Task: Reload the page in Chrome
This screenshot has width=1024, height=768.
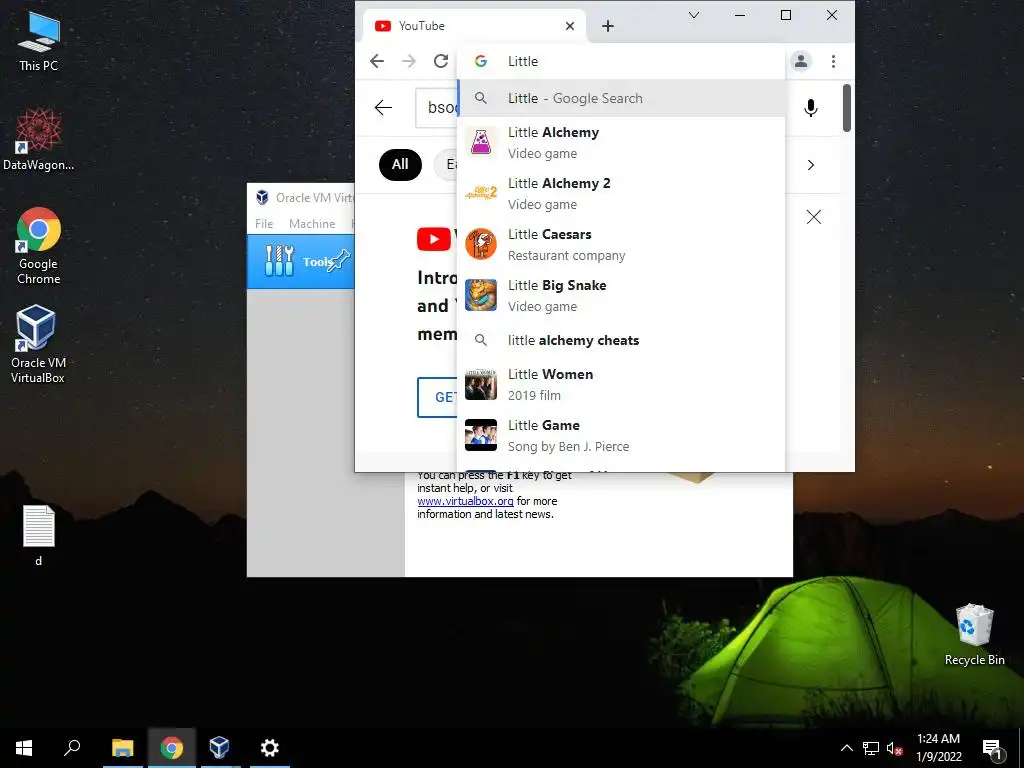Action: [441, 61]
